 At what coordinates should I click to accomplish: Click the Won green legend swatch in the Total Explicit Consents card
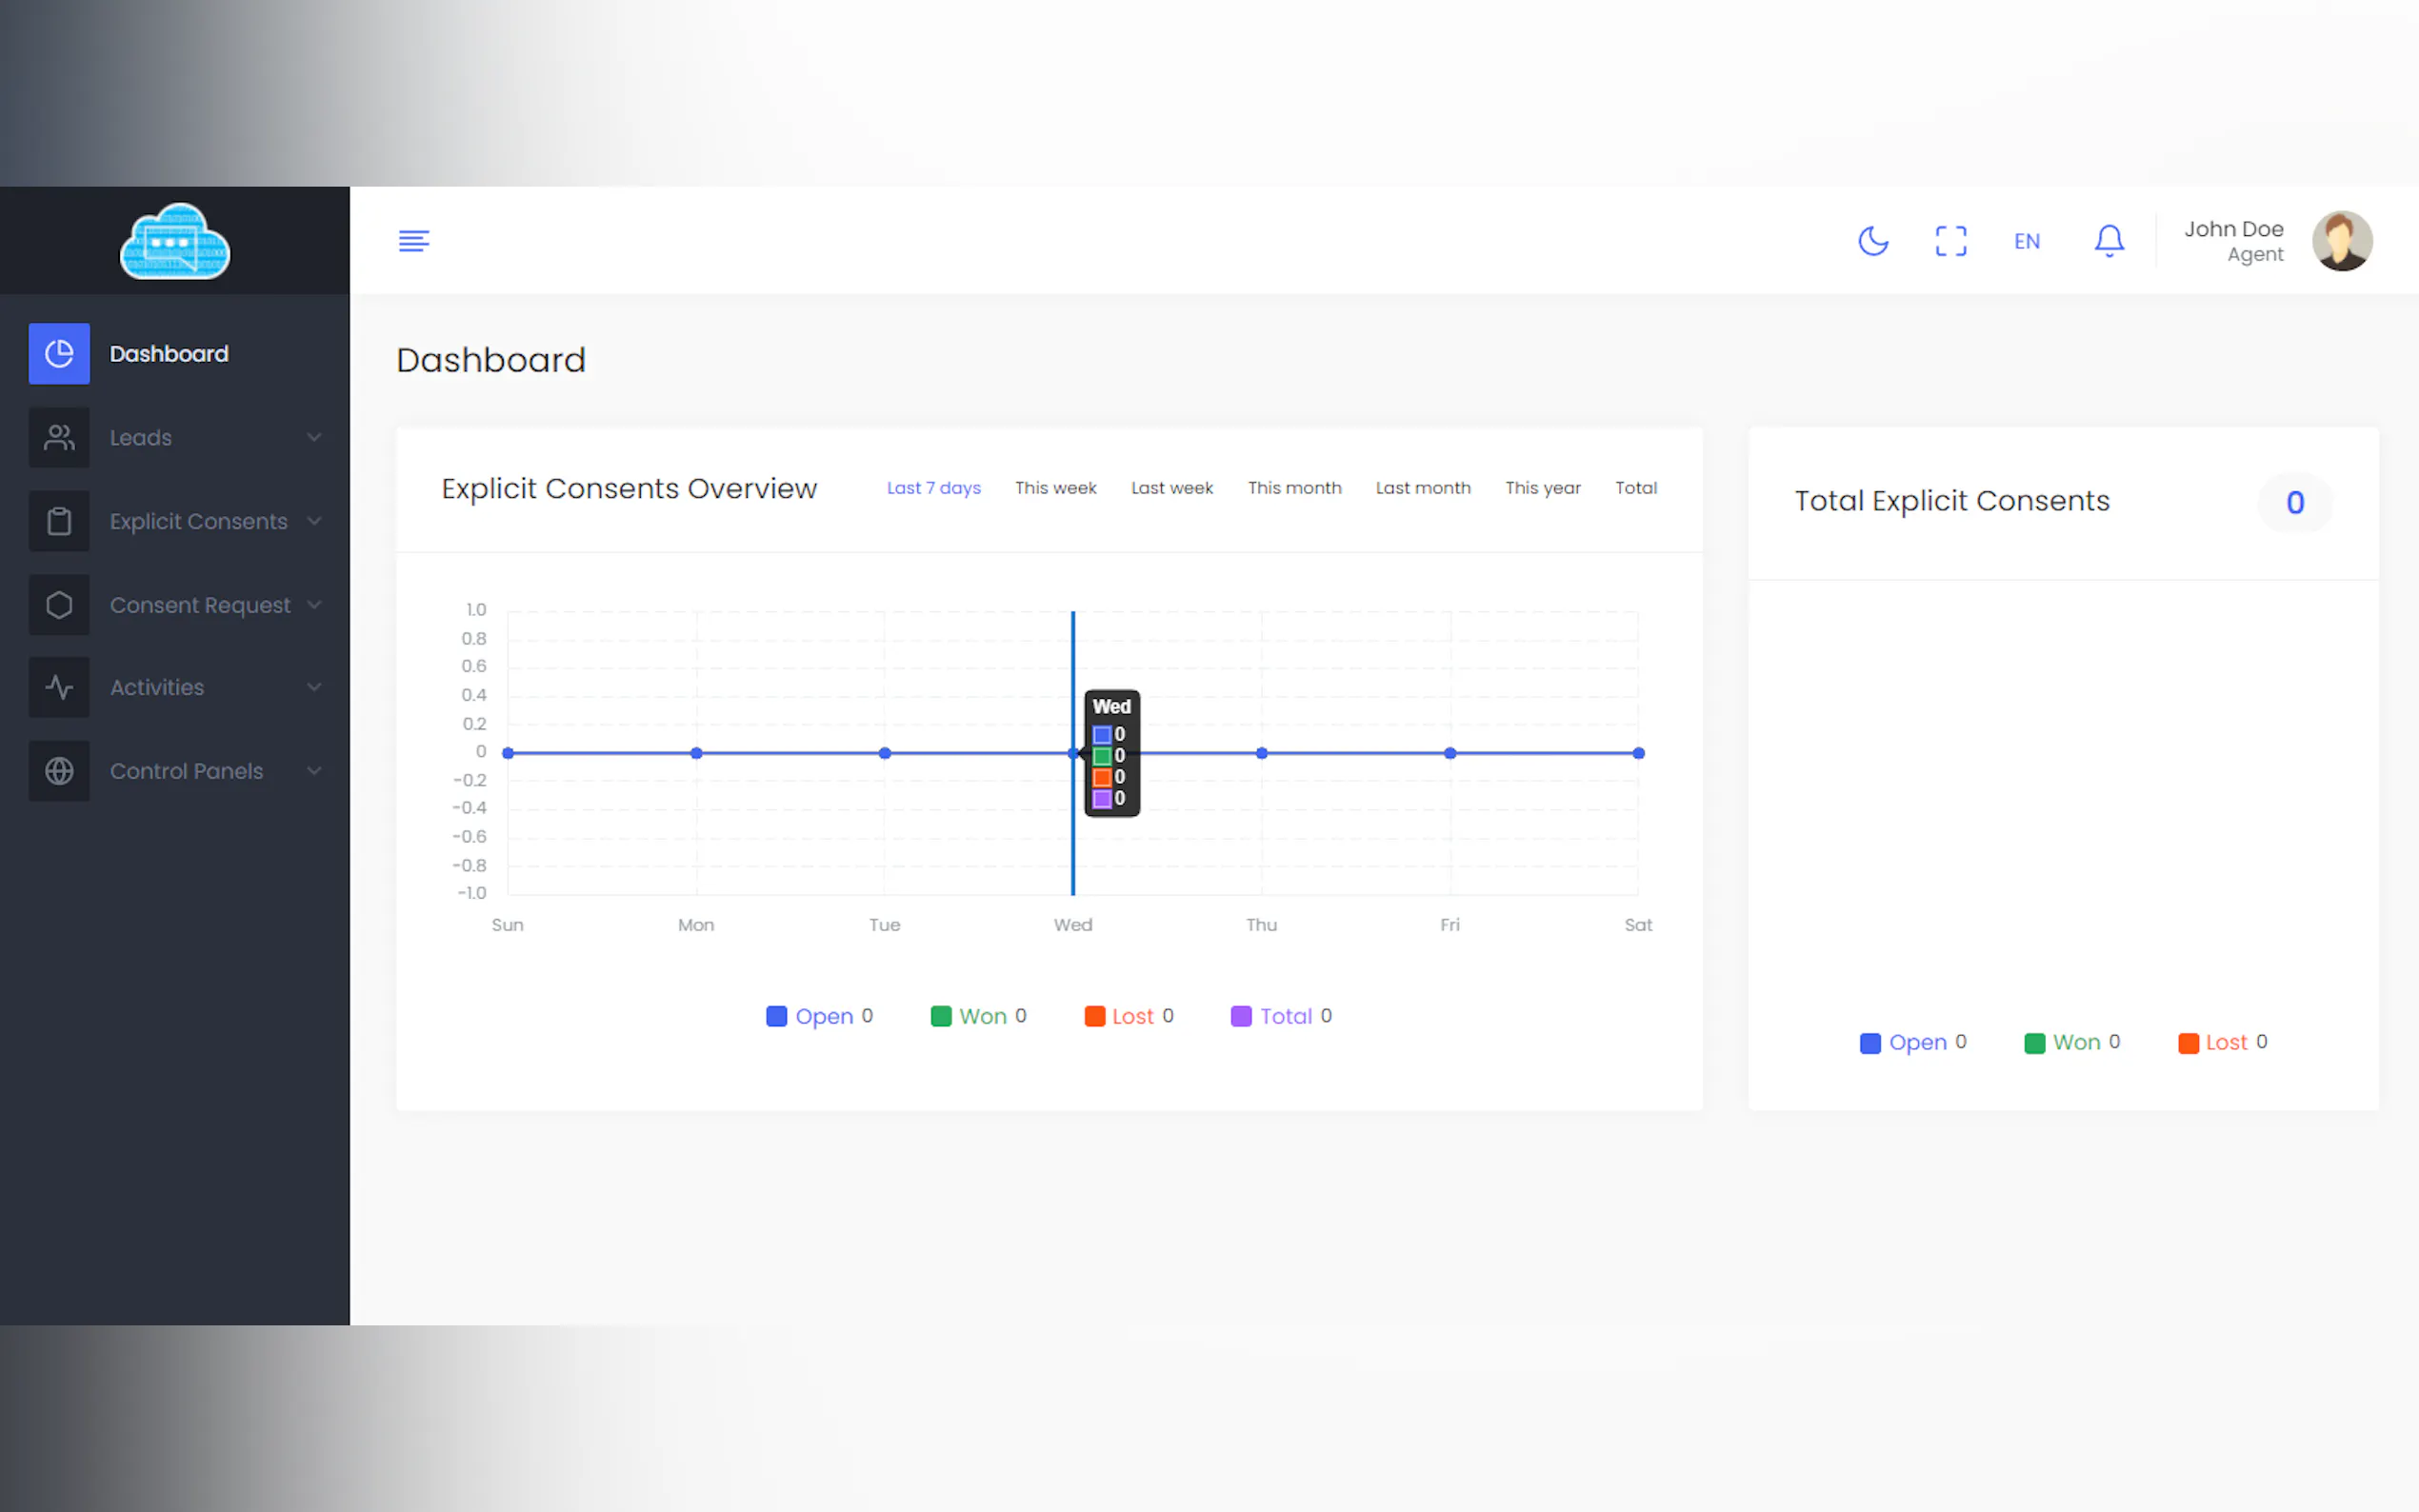tap(2034, 1043)
